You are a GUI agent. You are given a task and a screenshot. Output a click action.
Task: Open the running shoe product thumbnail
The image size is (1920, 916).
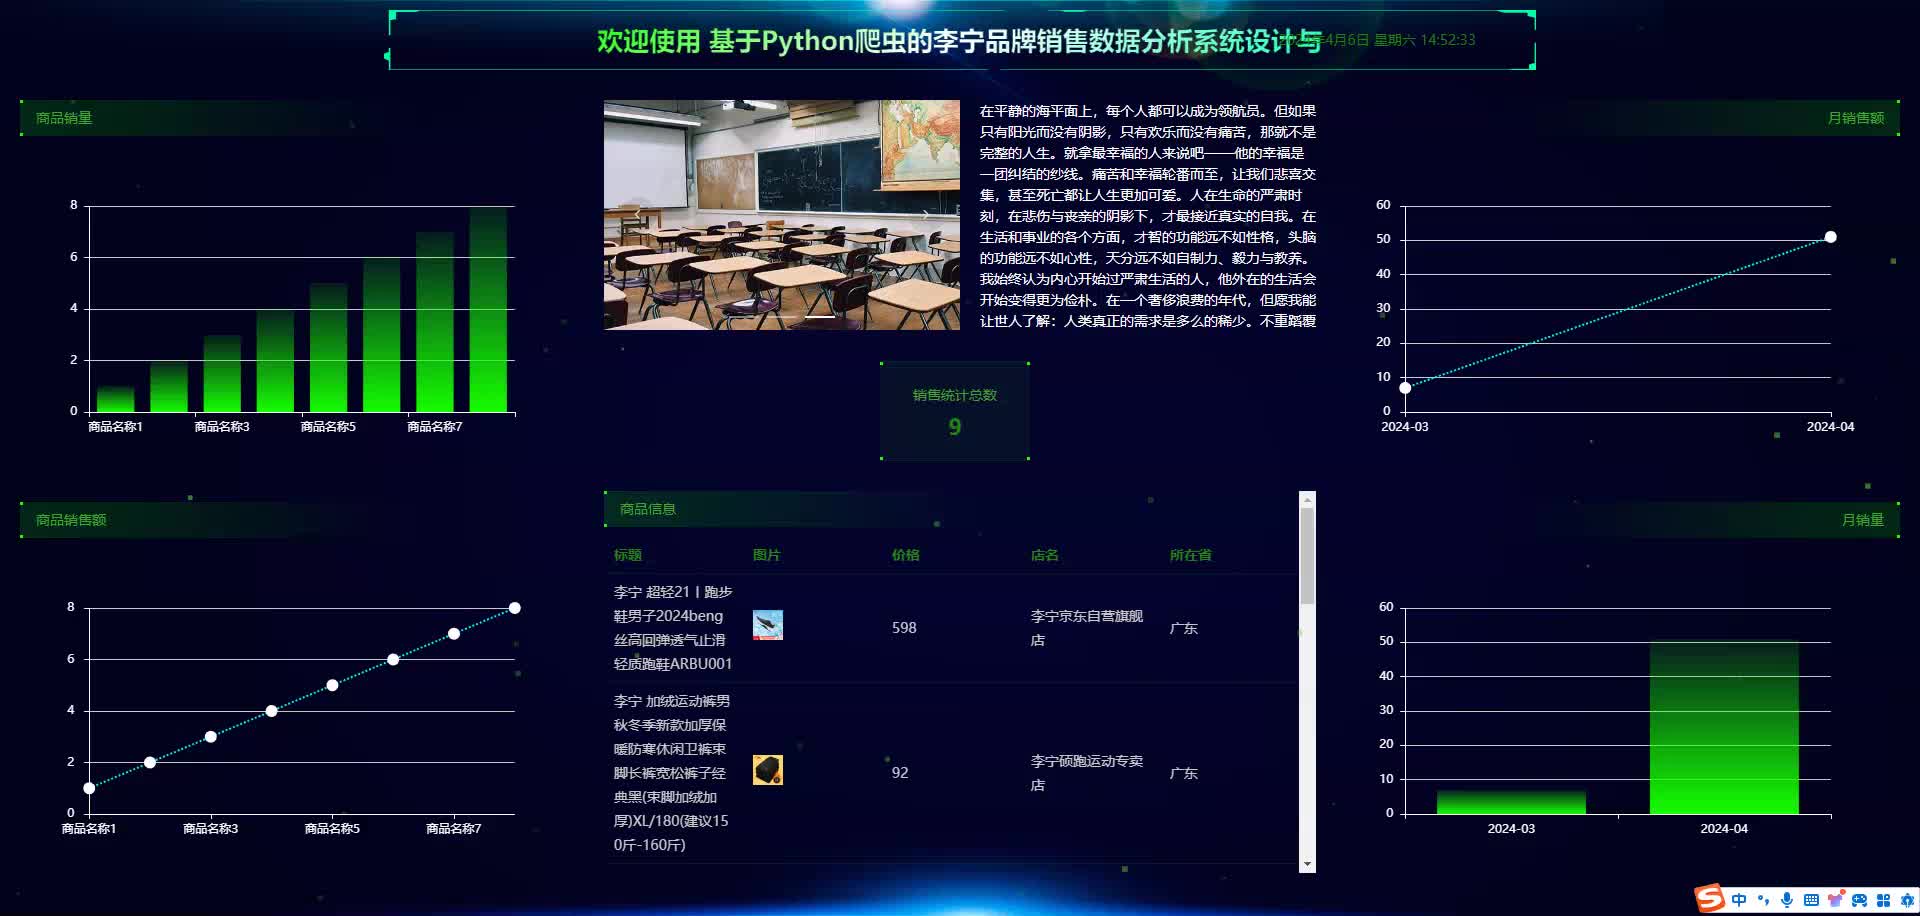coord(768,626)
